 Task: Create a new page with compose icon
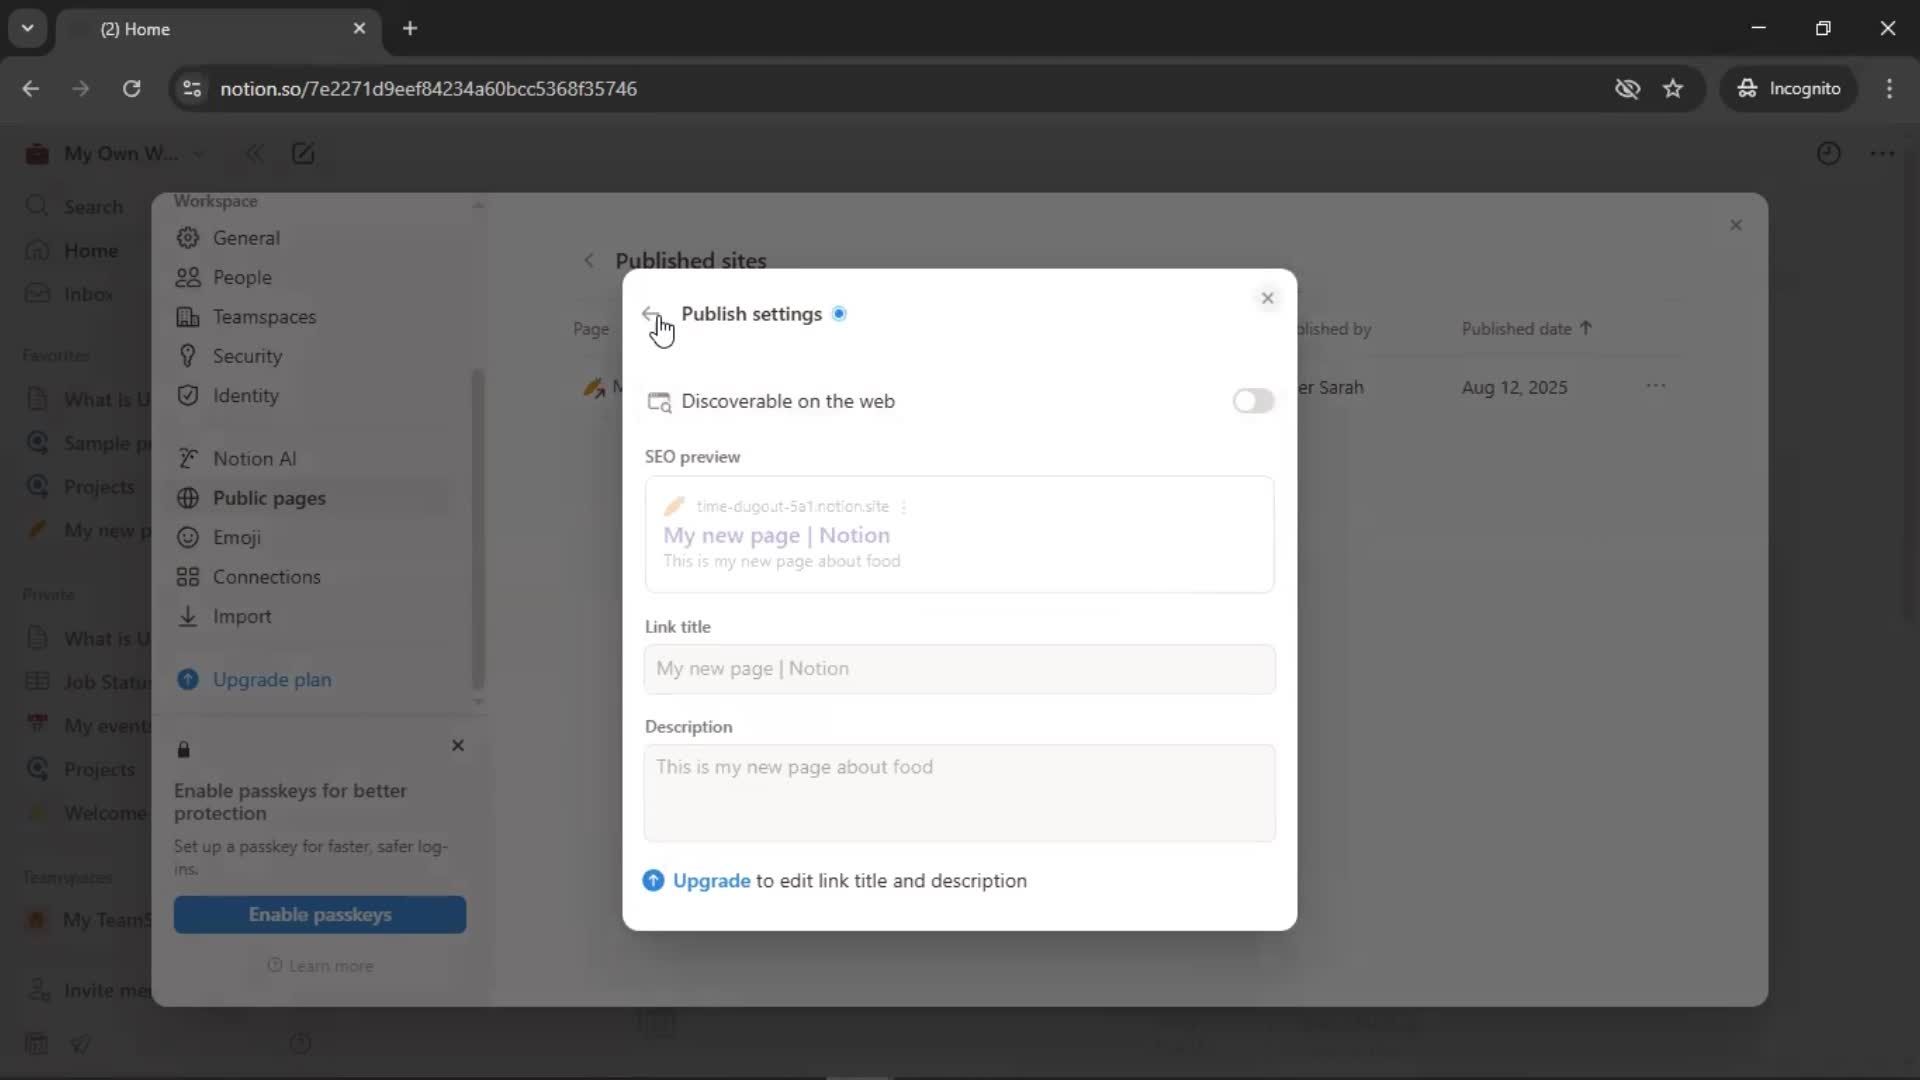303,154
